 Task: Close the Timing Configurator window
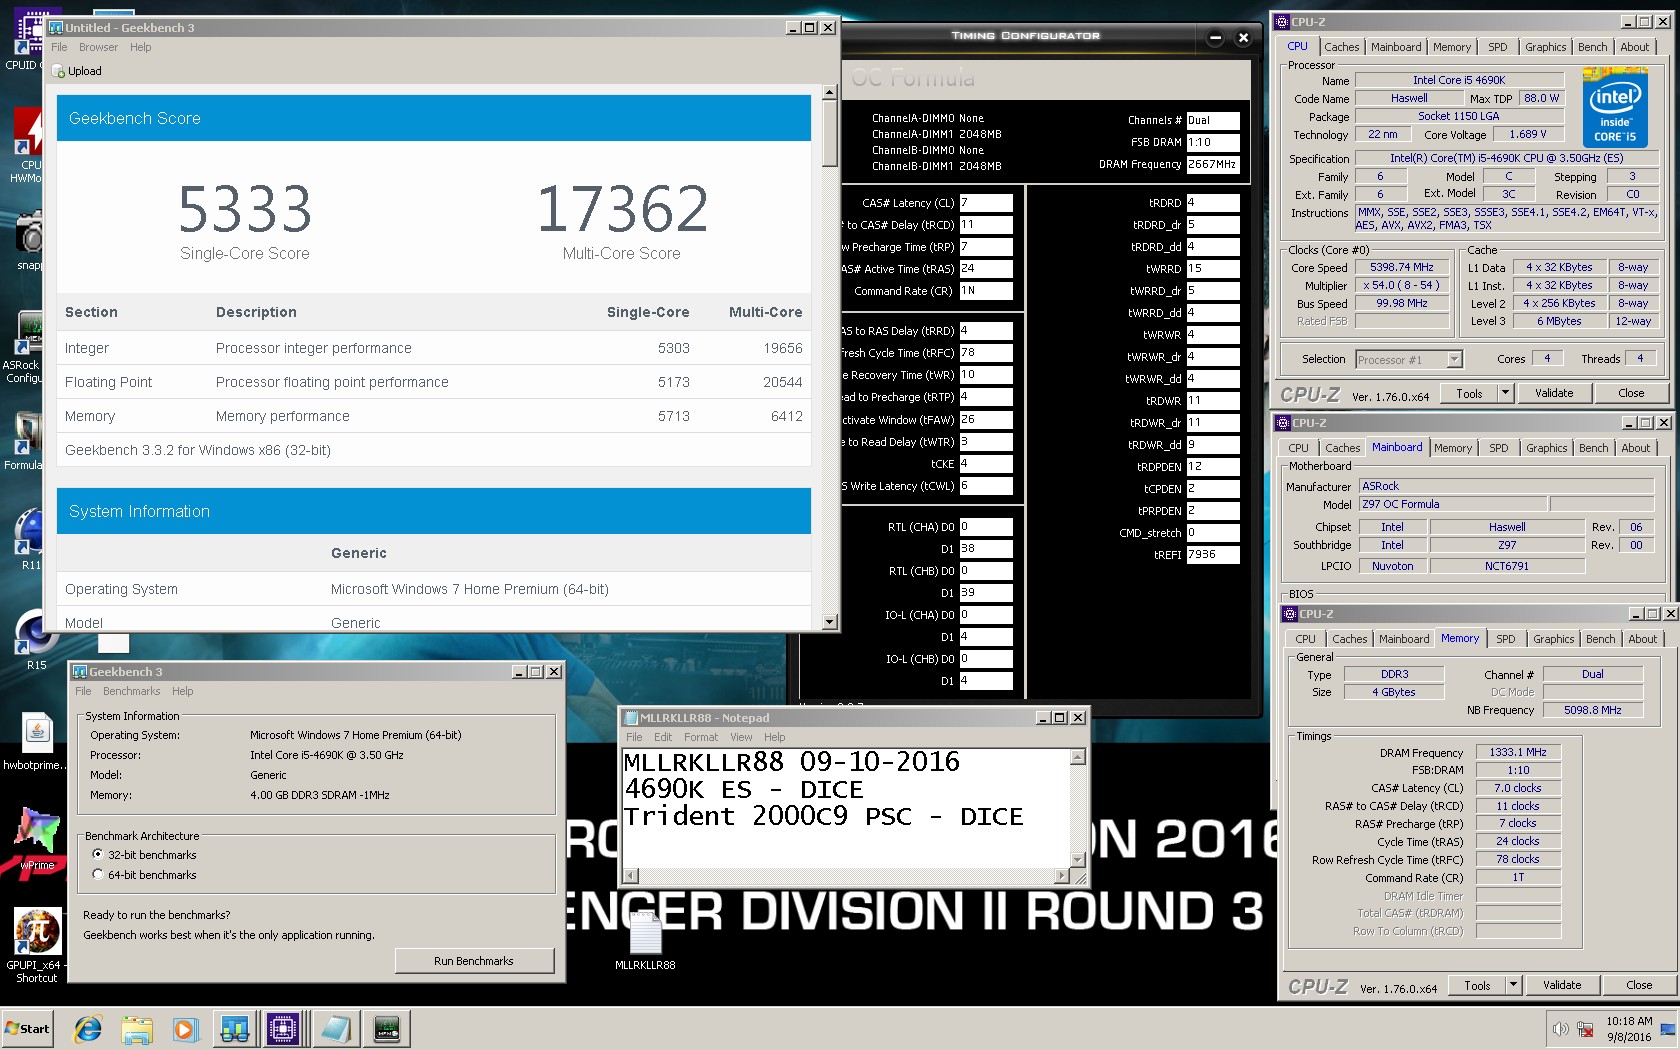tap(1243, 38)
